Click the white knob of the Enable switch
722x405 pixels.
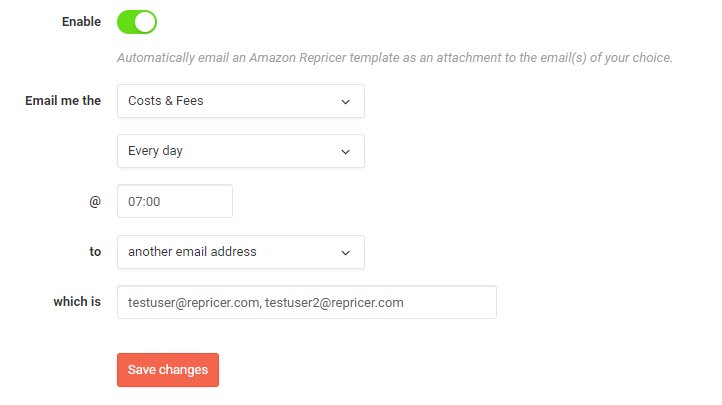point(146,21)
